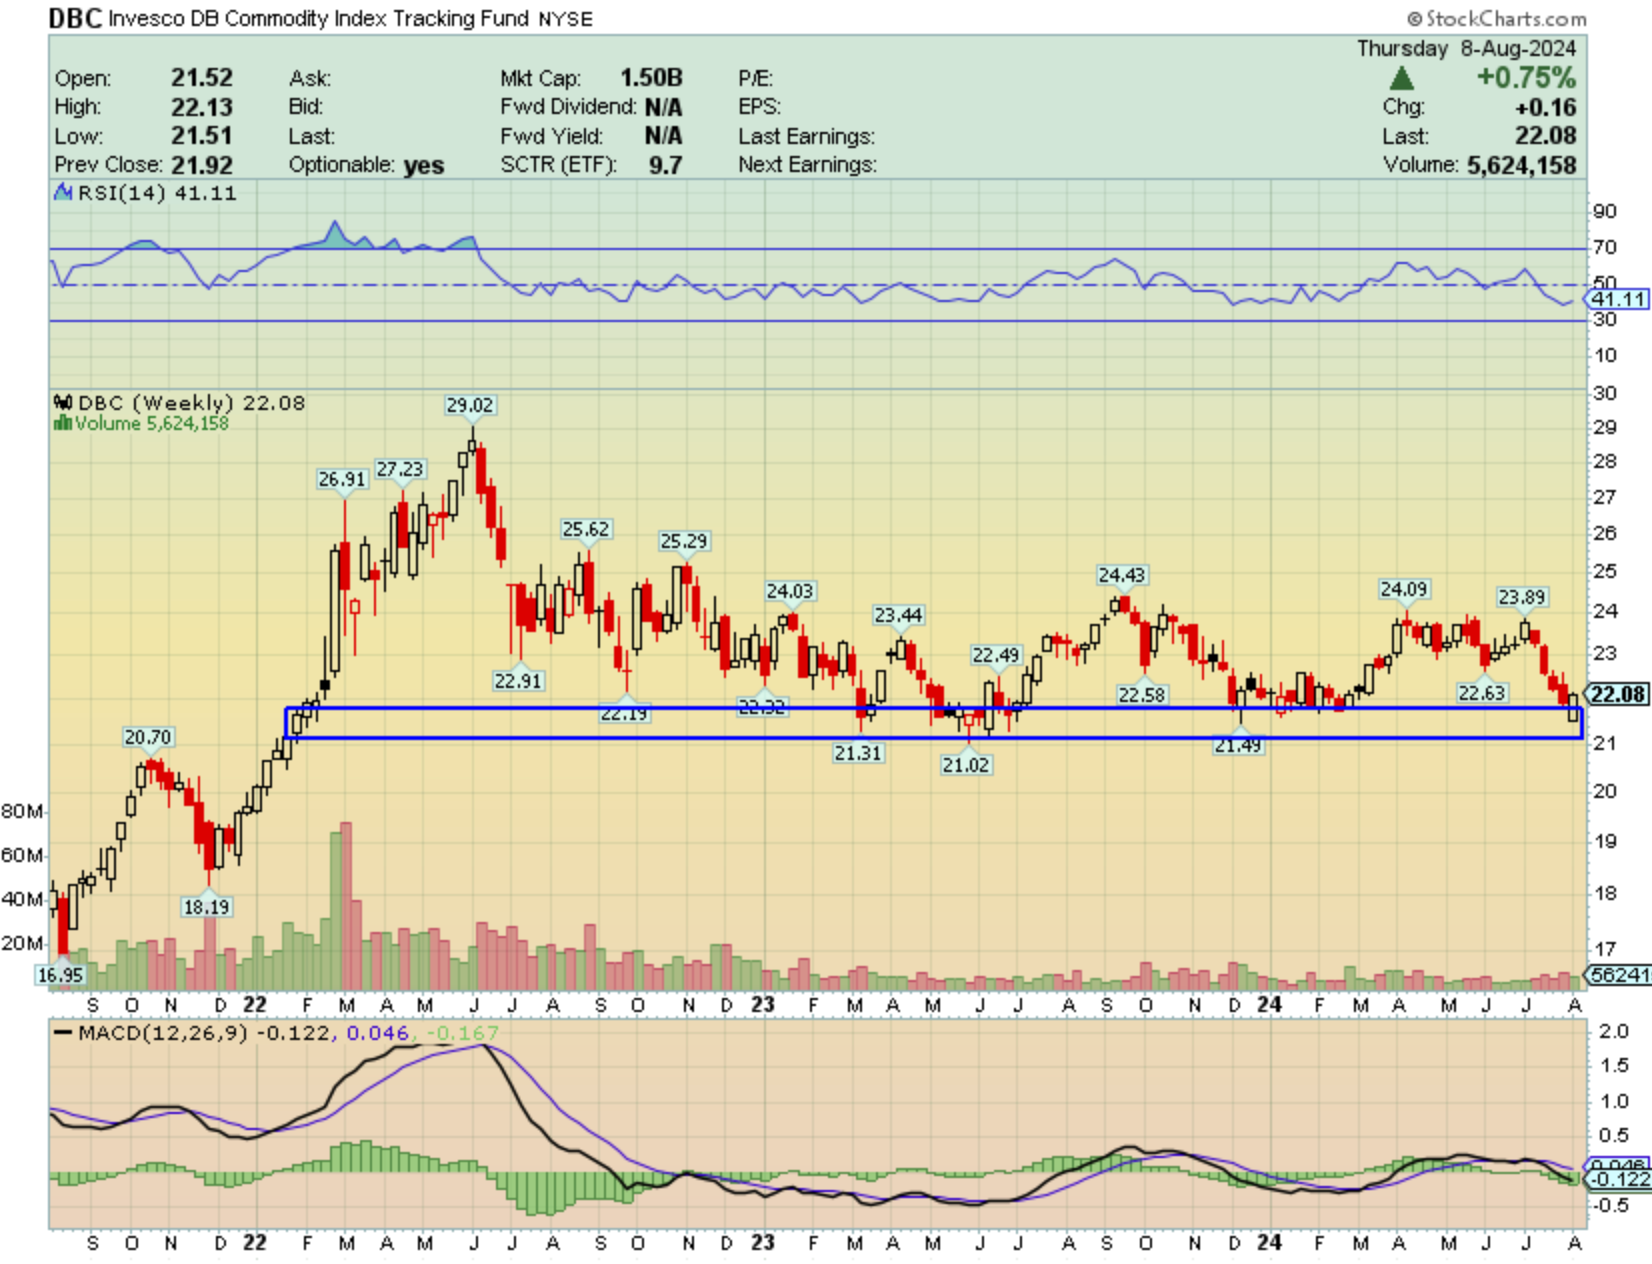Click the -0.122 MACD axis value tag
Viewport: 1652px width, 1264px height.
1618,1179
